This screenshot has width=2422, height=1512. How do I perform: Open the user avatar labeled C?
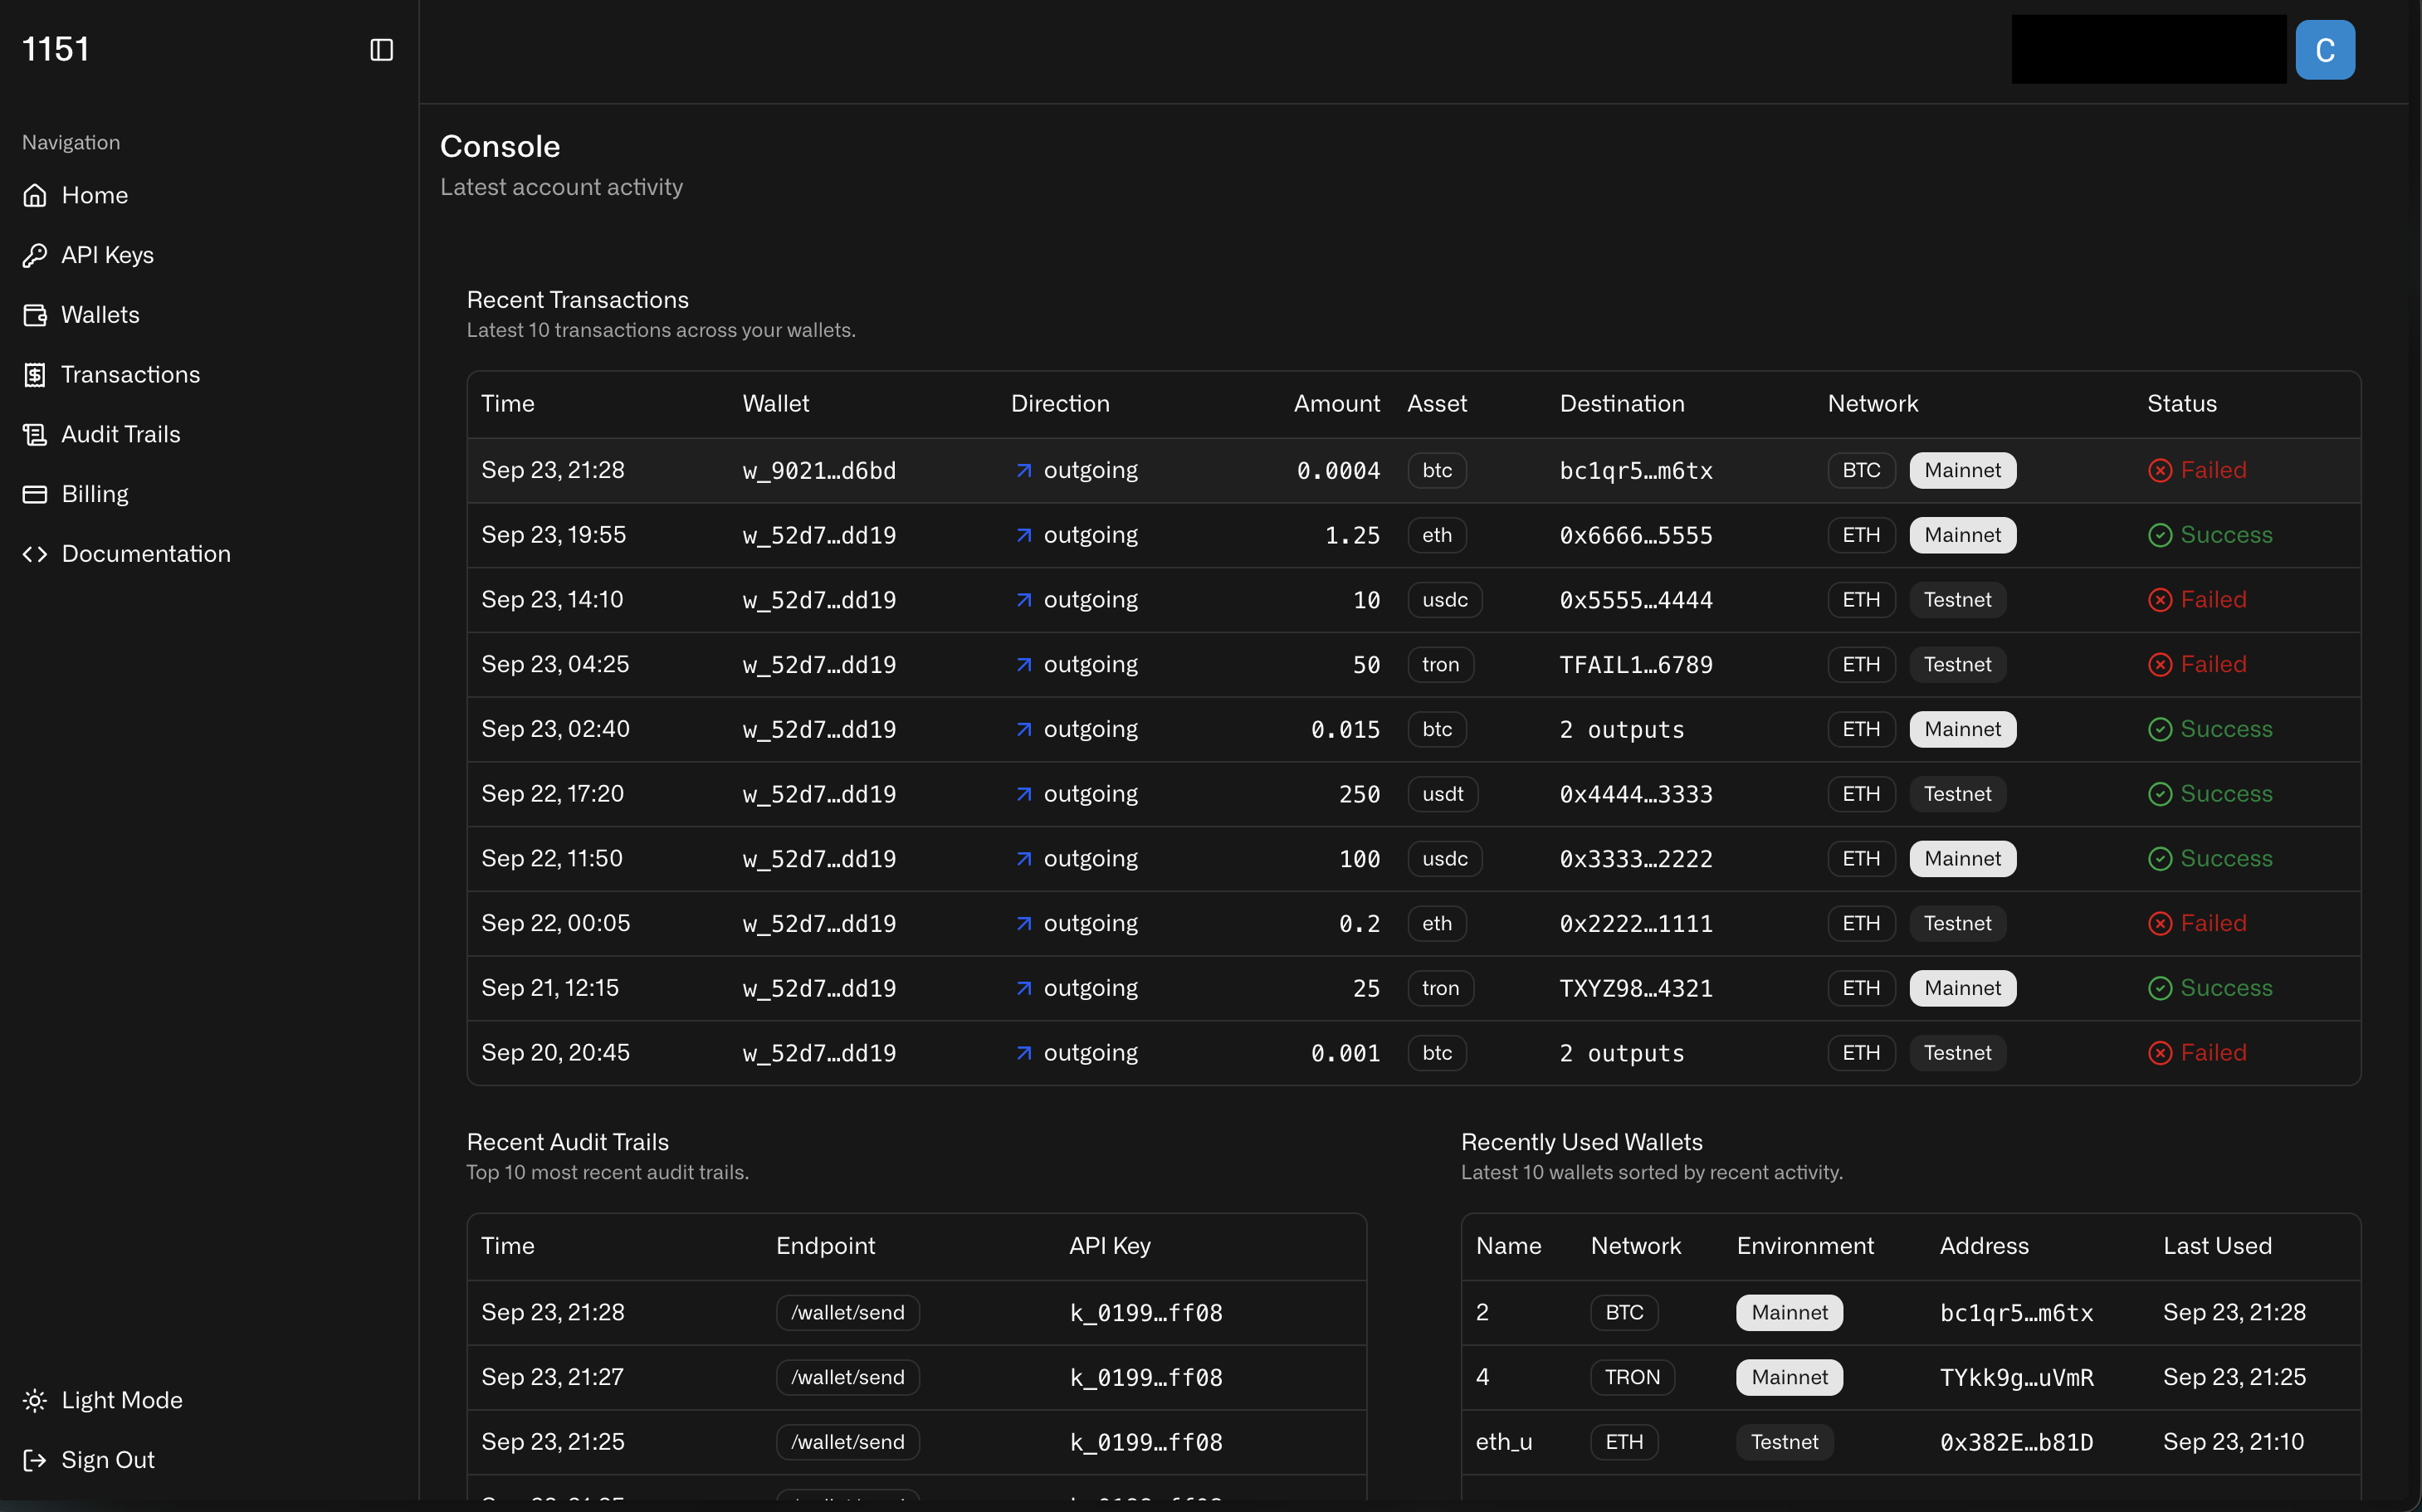pyautogui.click(x=2325, y=49)
